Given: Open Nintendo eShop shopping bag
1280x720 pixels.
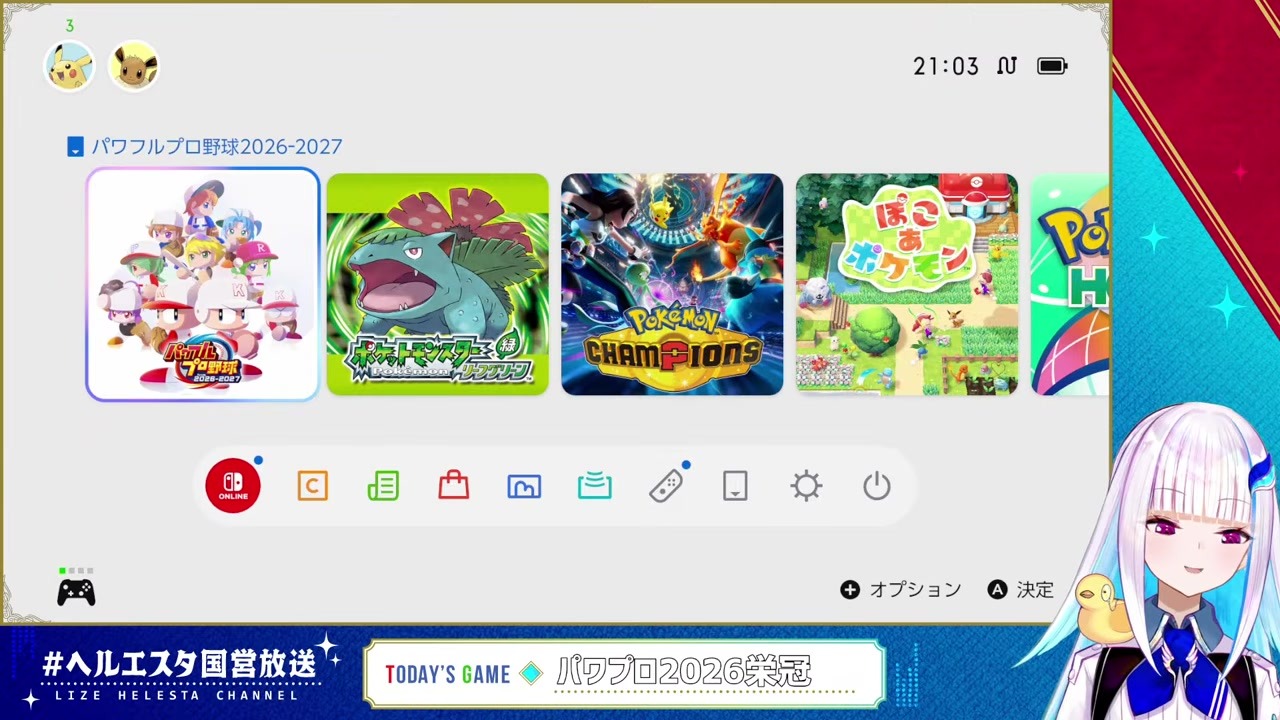Looking at the screenshot, I should tap(454, 487).
